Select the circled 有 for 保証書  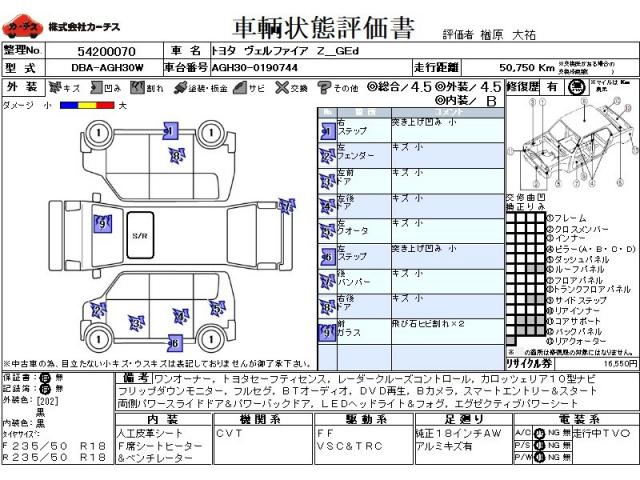[x=44, y=378]
